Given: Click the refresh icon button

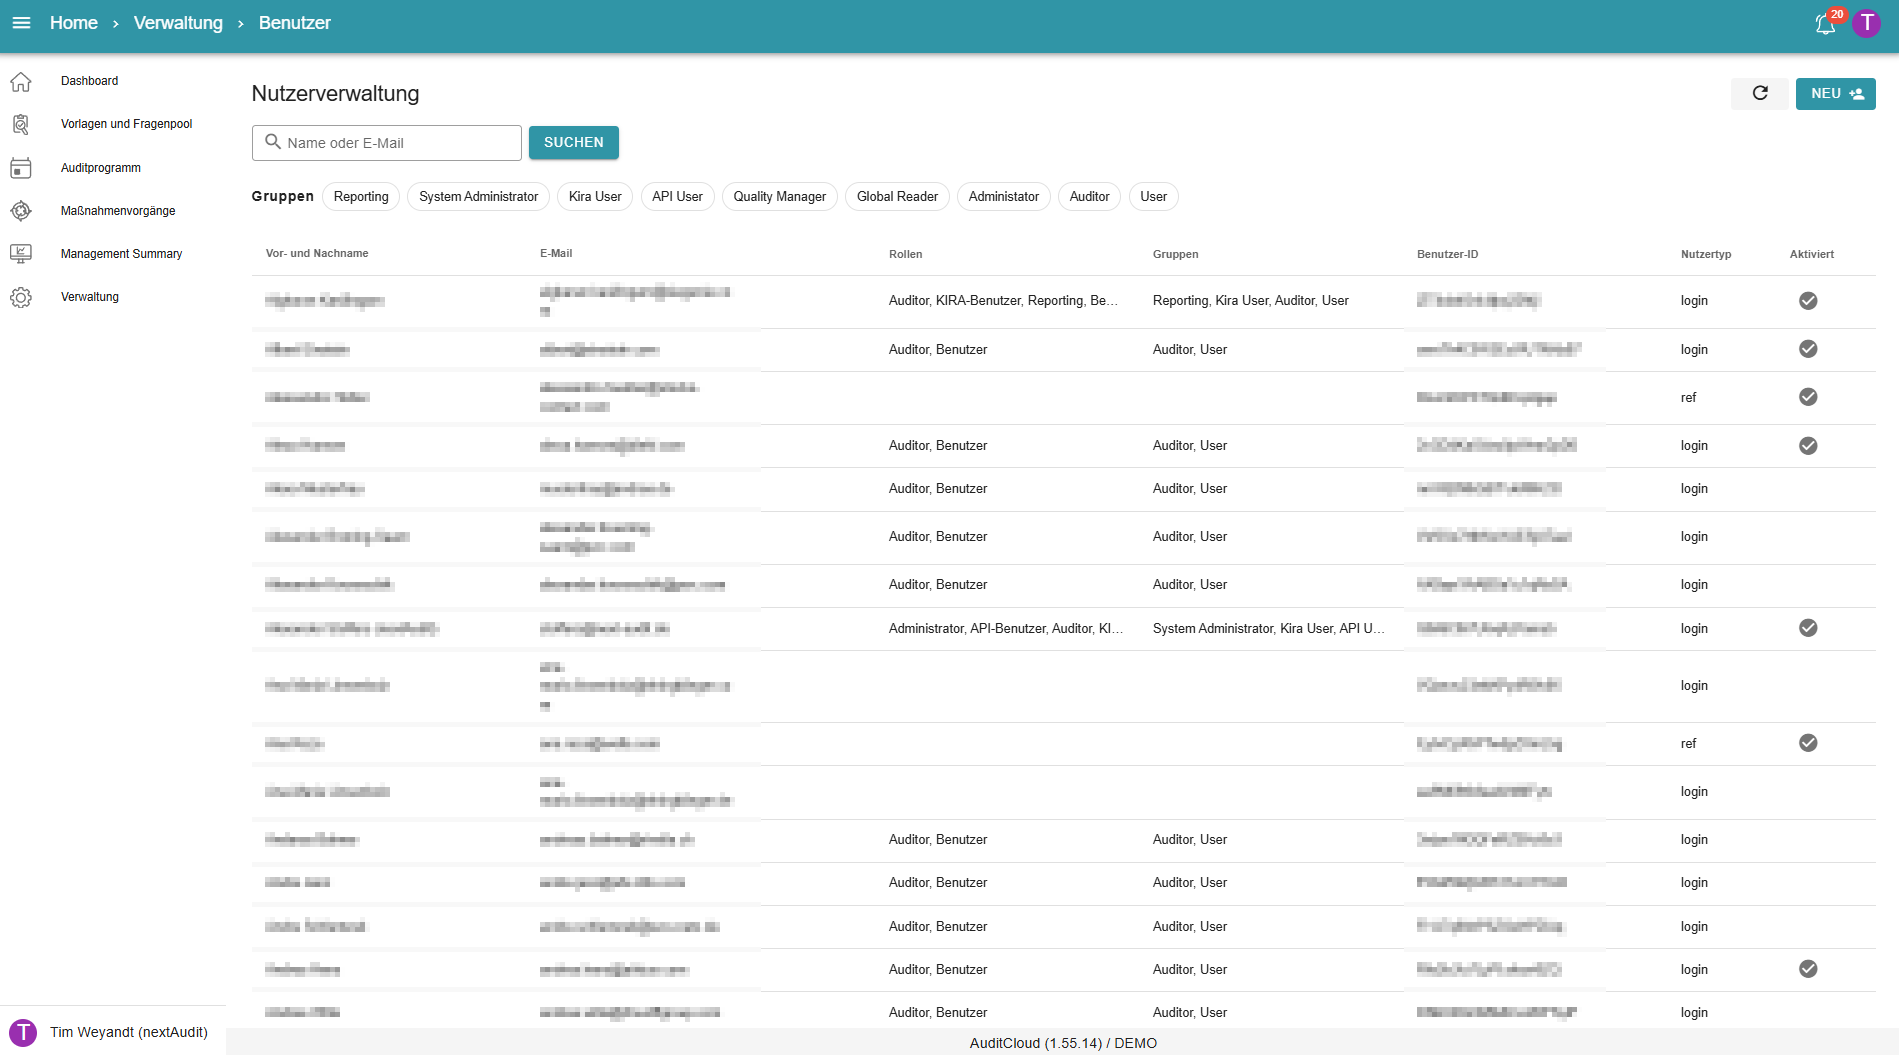Looking at the screenshot, I should [1760, 93].
